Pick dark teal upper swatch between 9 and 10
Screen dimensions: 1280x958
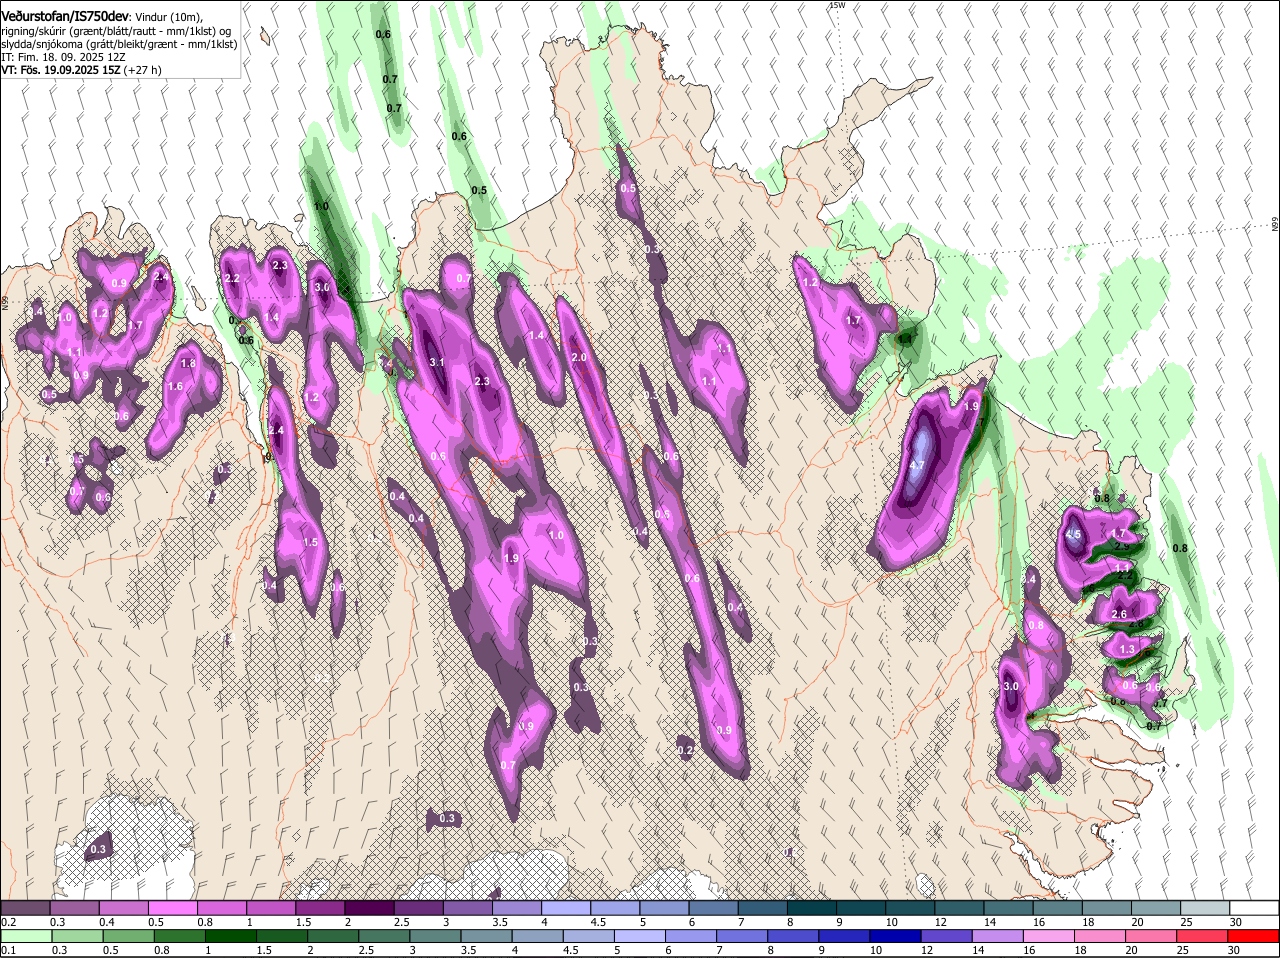coord(859,908)
